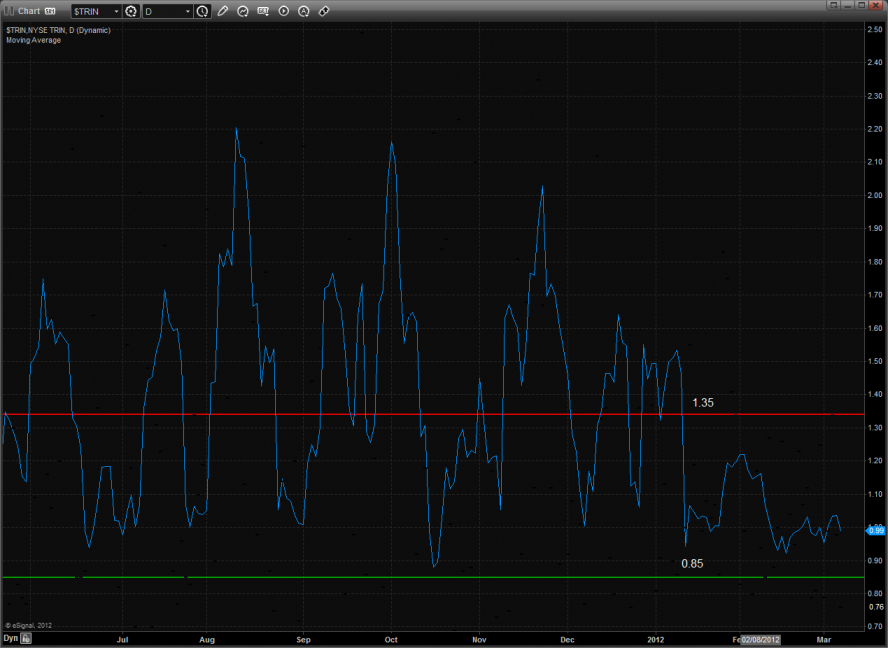The height and width of the screenshot is (648, 888).
Task: Open the chart templates toolbar icon
Action: (264, 11)
